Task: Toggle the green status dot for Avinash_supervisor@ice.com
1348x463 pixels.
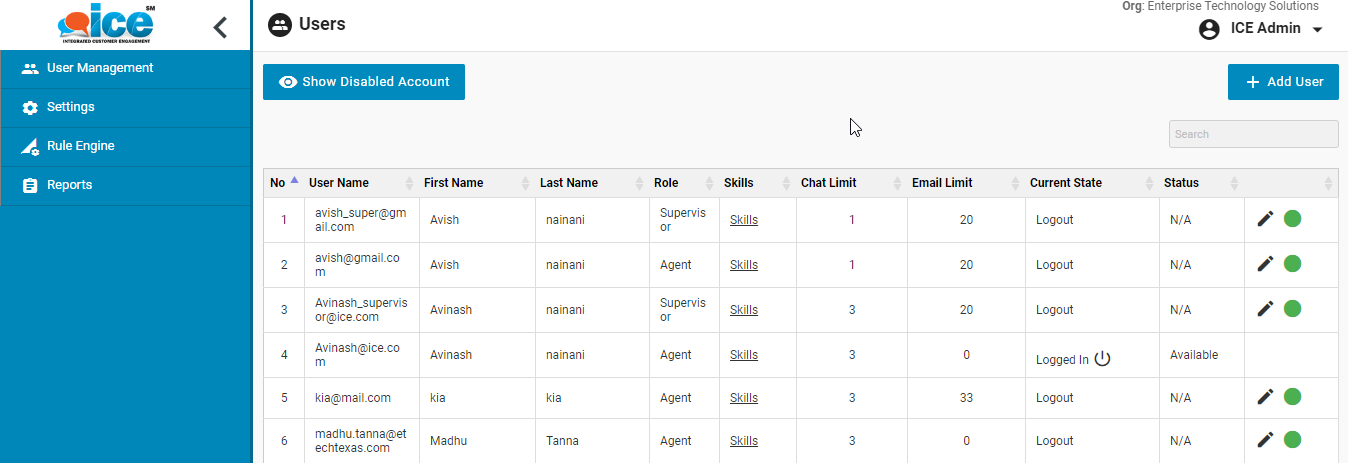Action: [x=1292, y=309]
